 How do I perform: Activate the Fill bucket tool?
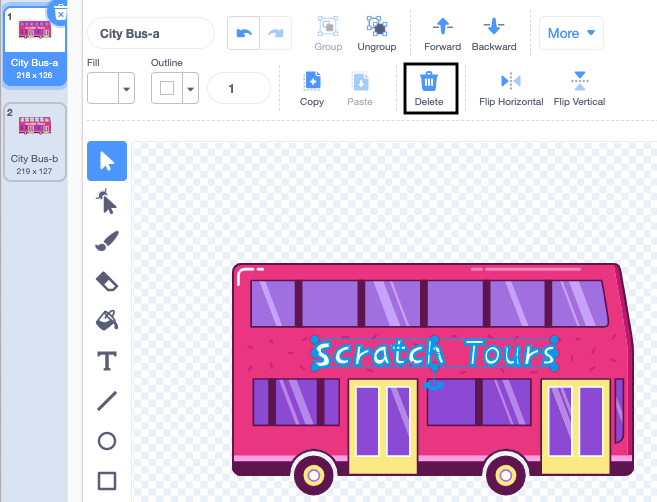(107, 321)
